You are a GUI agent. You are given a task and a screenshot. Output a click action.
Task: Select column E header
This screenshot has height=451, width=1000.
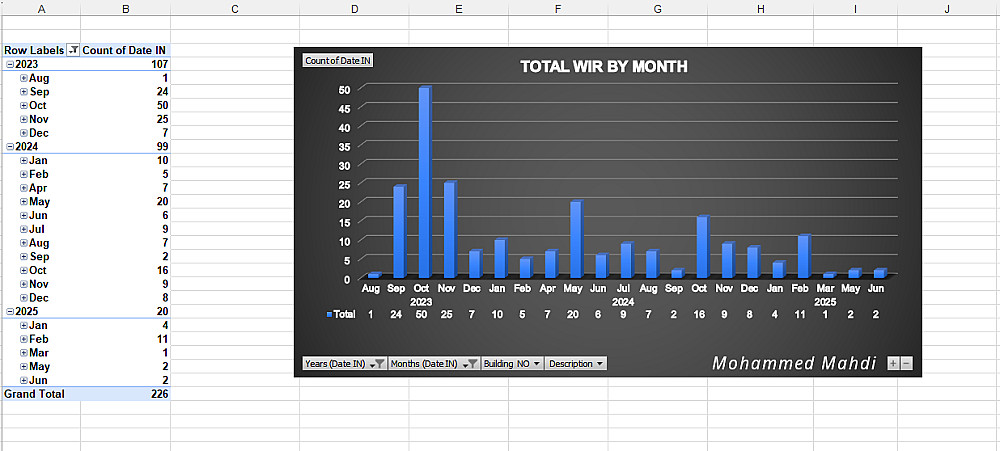pyautogui.click(x=459, y=8)
